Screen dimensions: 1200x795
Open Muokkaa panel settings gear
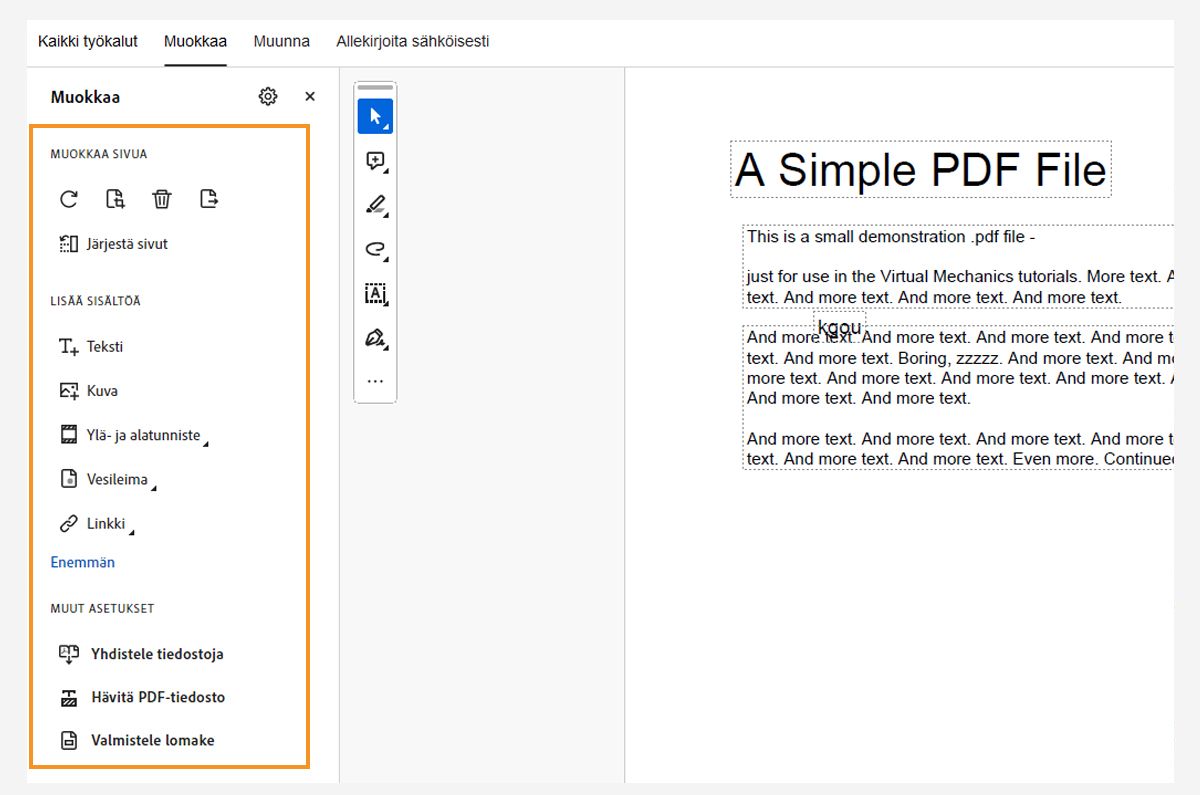point(267,97)
